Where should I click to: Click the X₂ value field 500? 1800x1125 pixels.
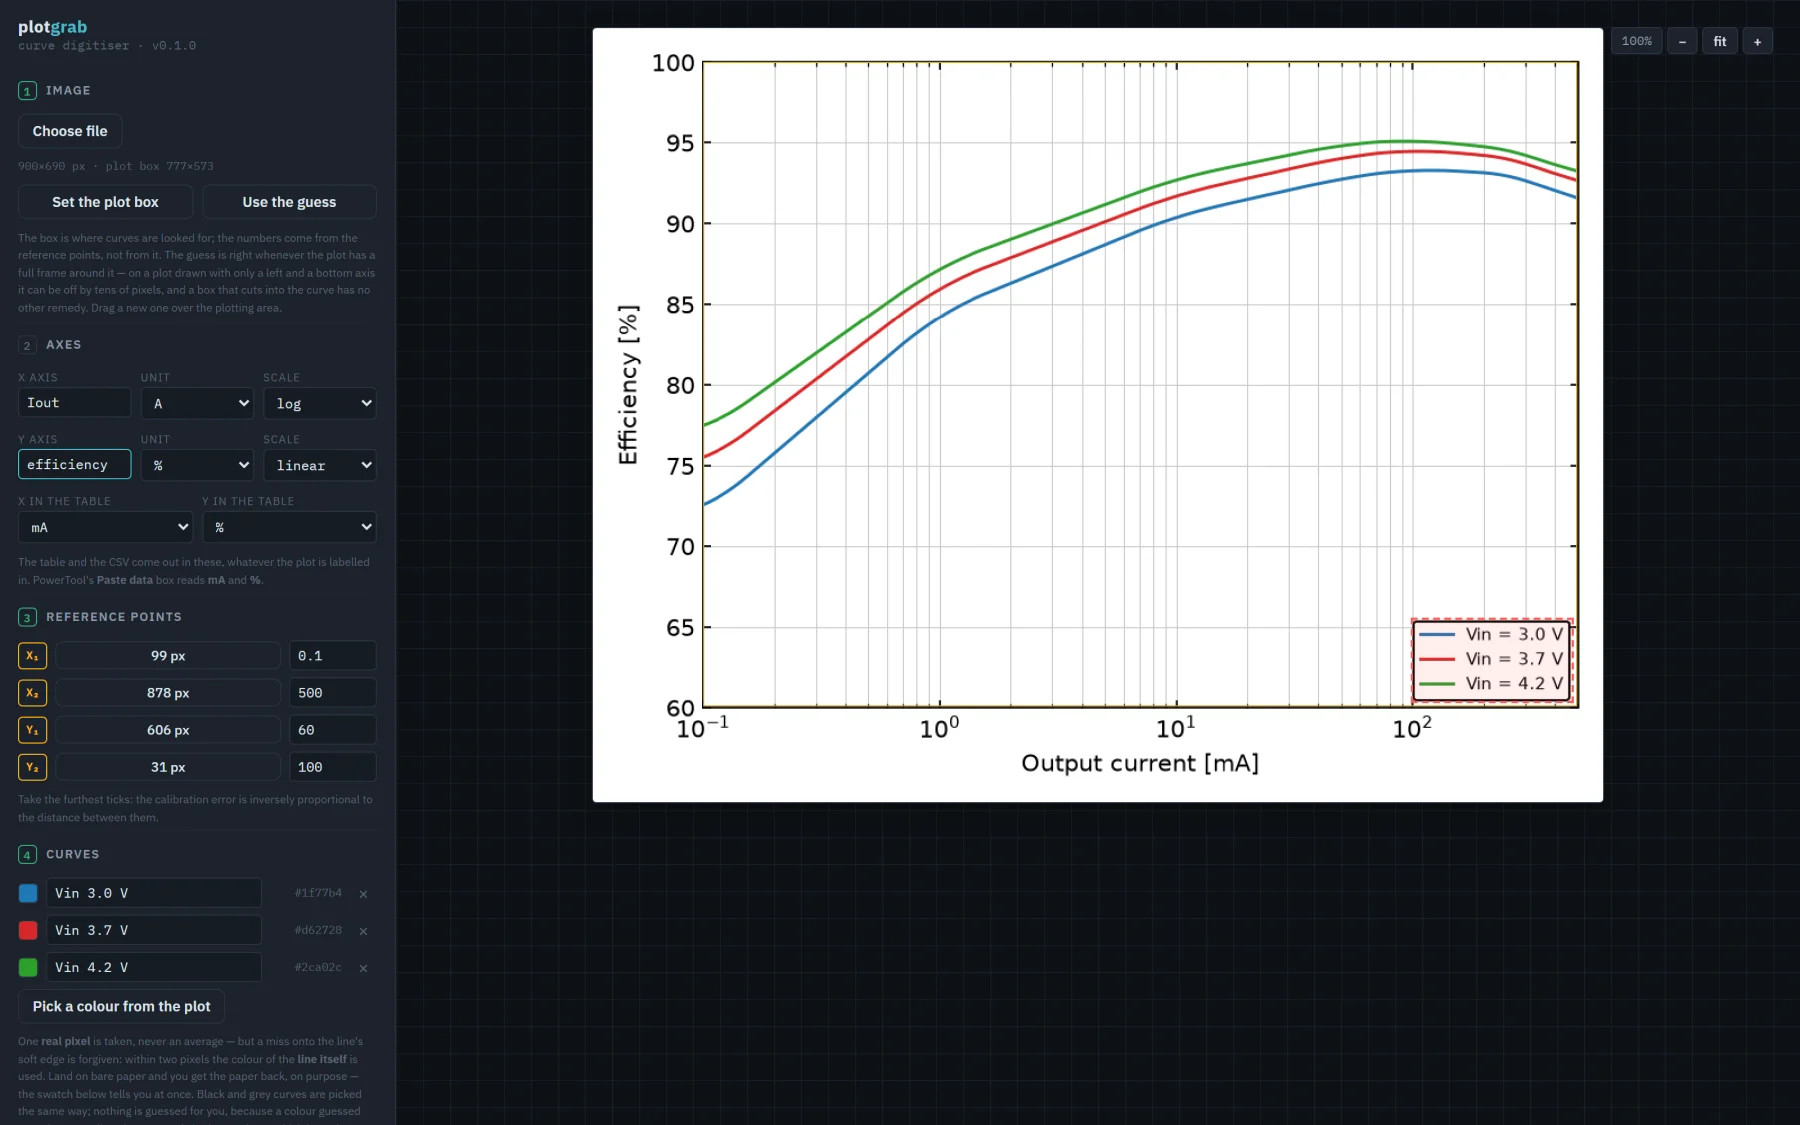coord(333,693)
